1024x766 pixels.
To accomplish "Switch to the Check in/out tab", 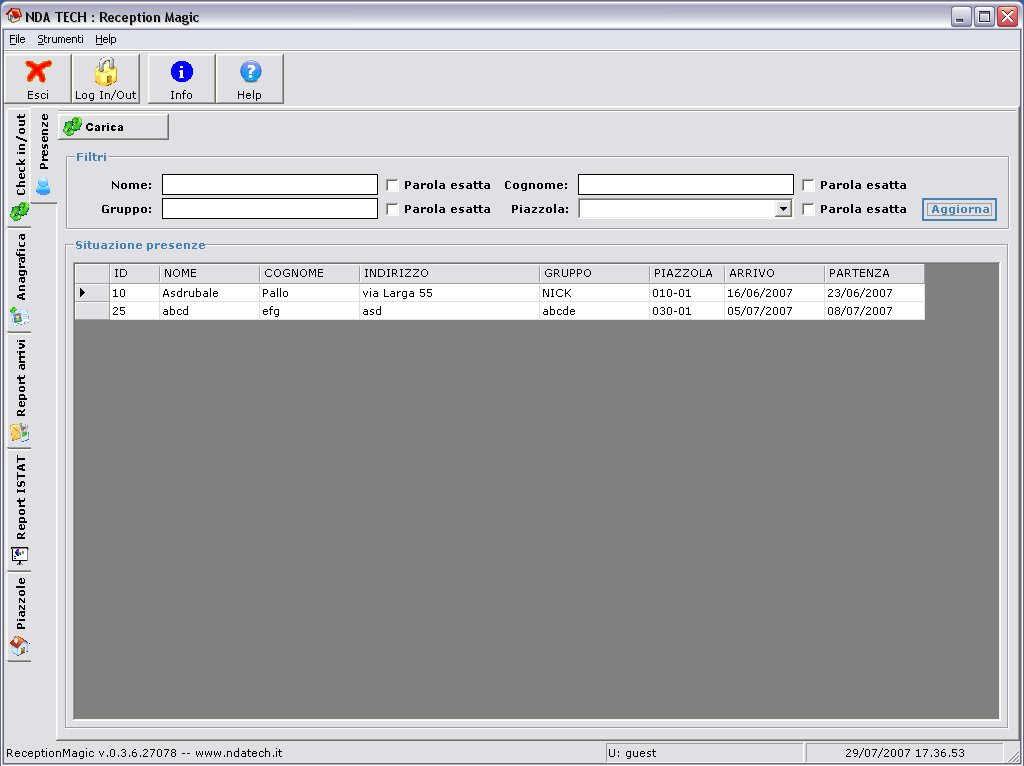I will pyautogui.click(x=20, y=166).
